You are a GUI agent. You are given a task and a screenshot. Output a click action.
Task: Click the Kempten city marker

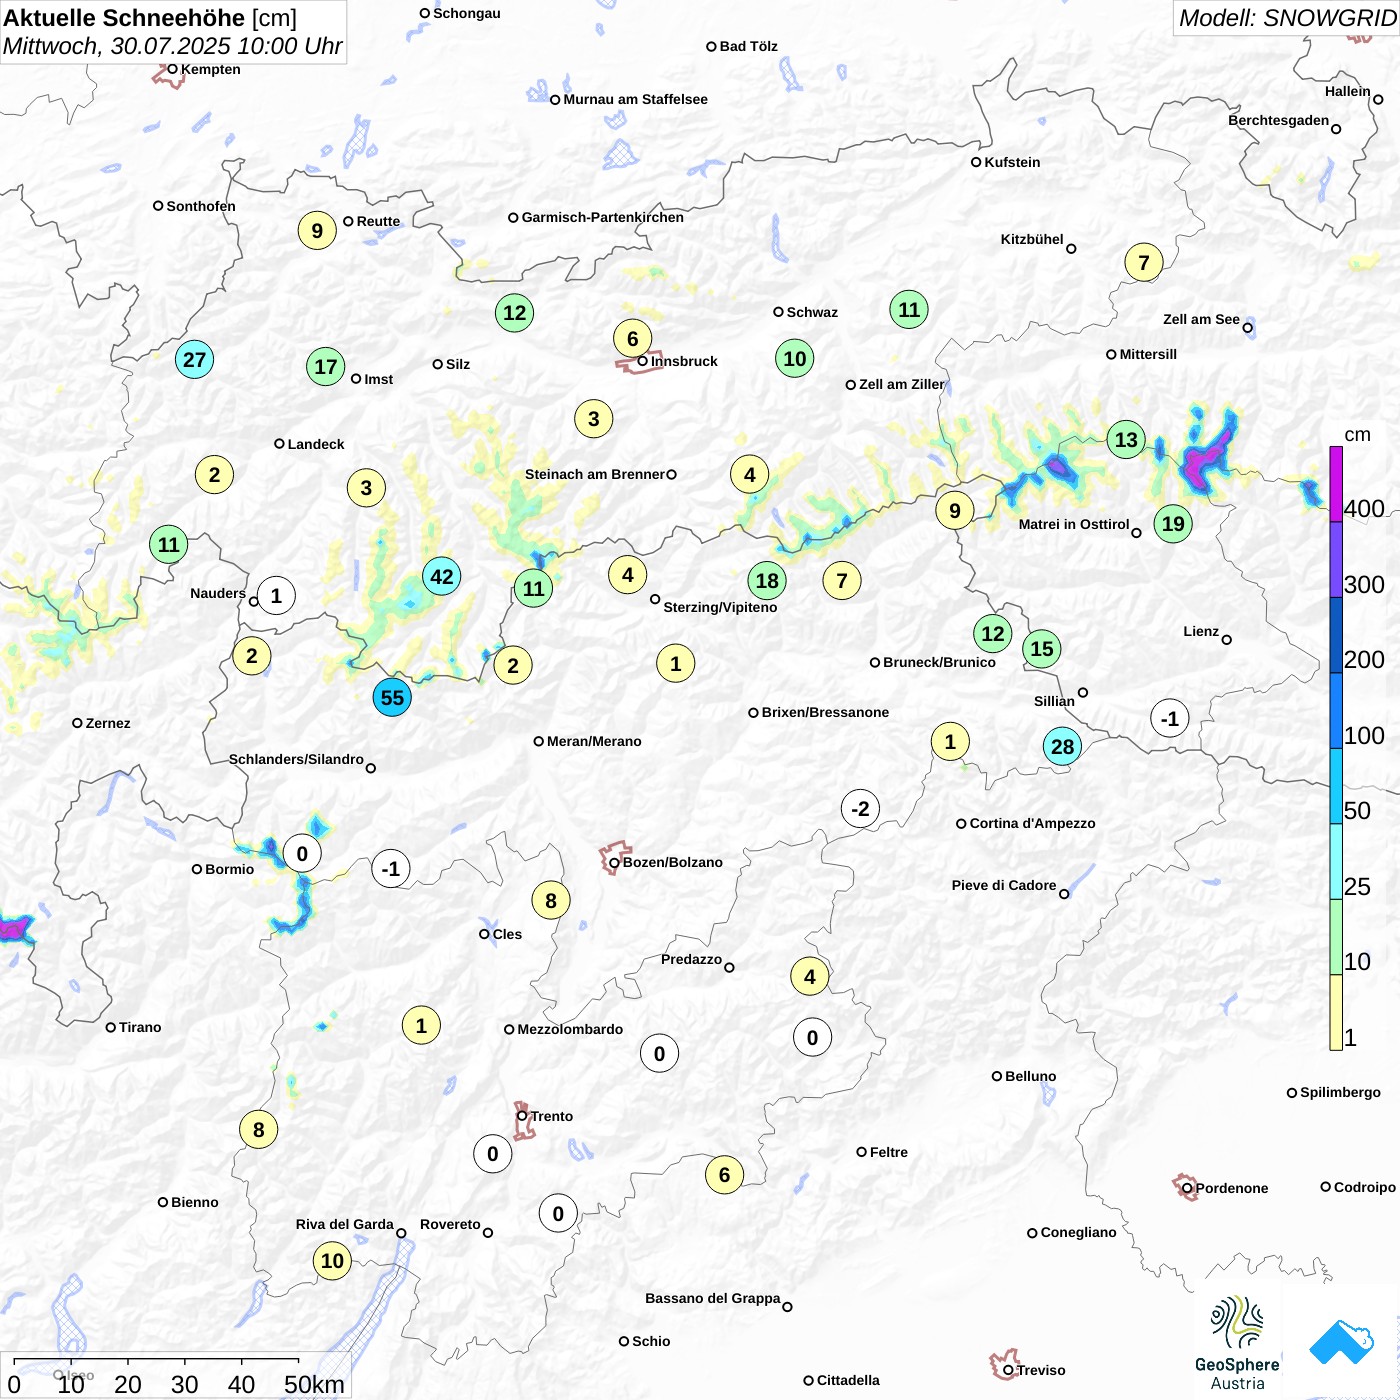(x=172, y=69)
